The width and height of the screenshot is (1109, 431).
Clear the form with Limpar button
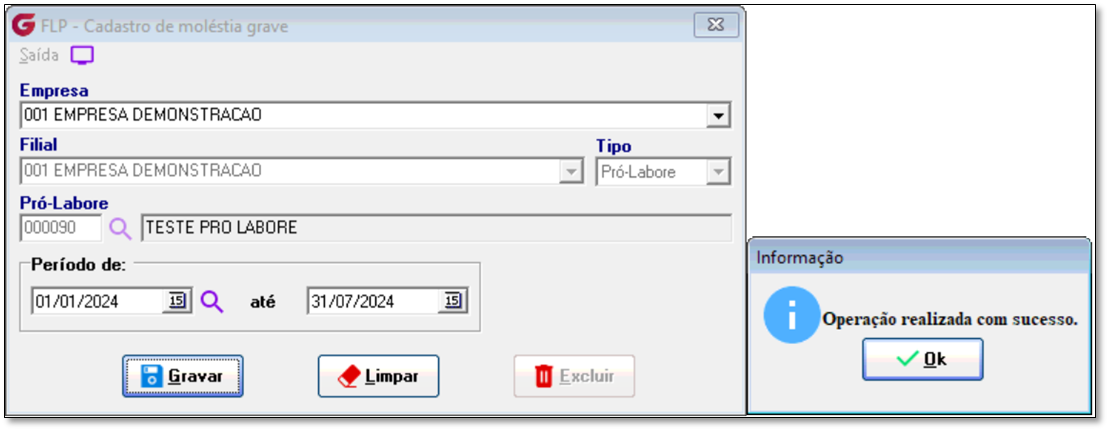point(378,376)
